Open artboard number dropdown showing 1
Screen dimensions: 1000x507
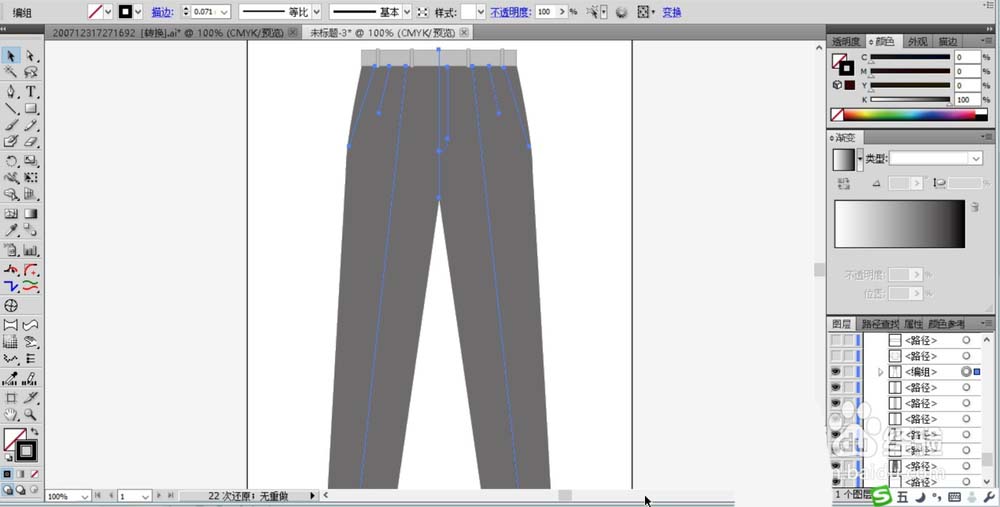pos(145,496)
